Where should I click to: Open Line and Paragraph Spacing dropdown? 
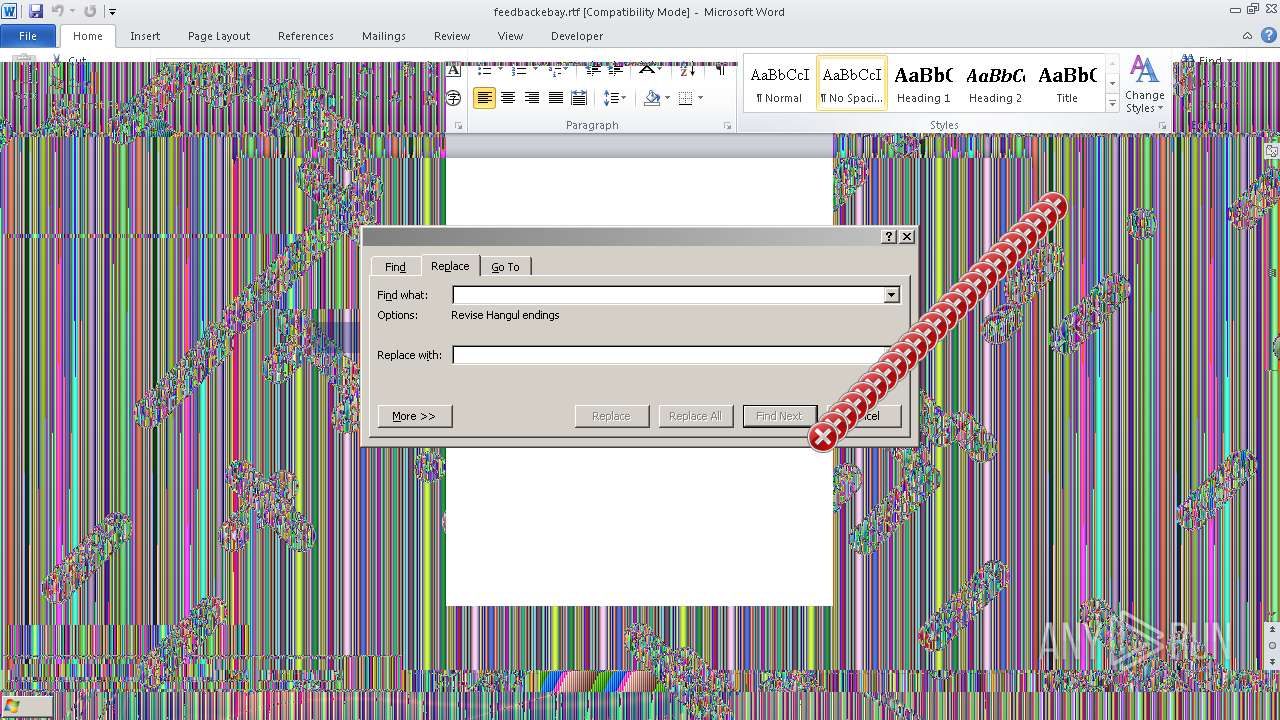614,98
